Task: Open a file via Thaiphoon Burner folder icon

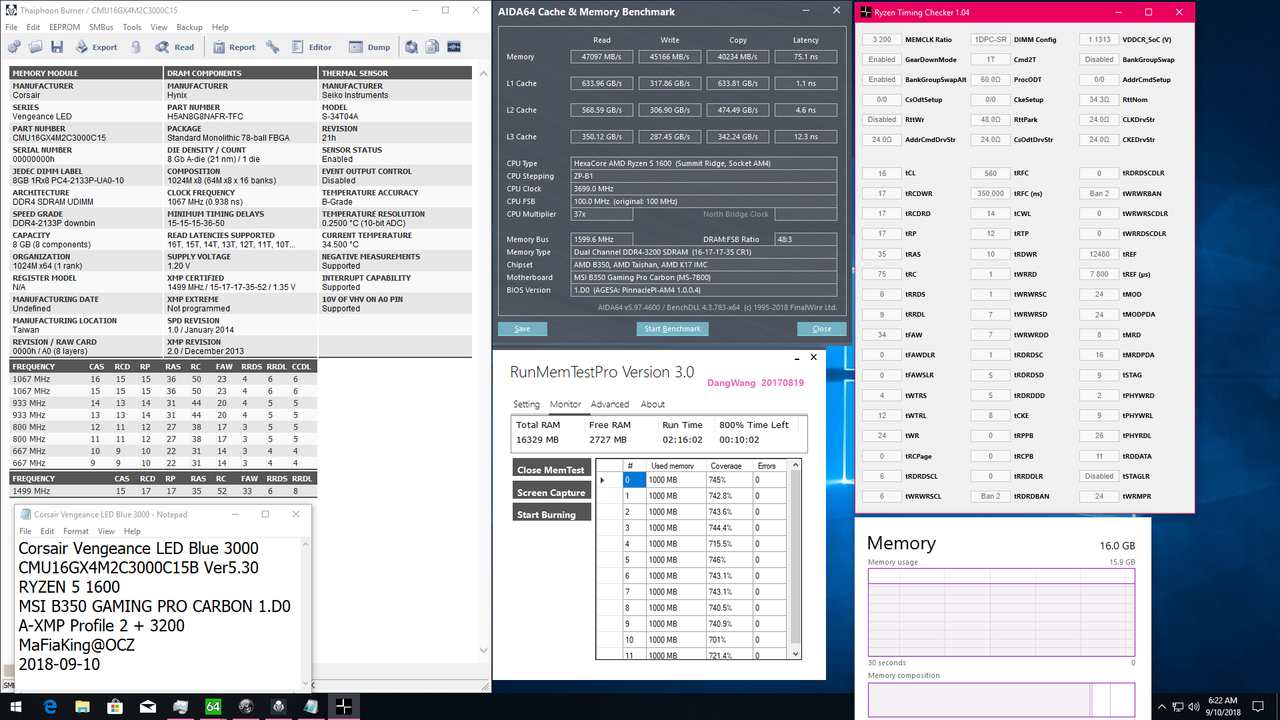Action: point(36,47)
